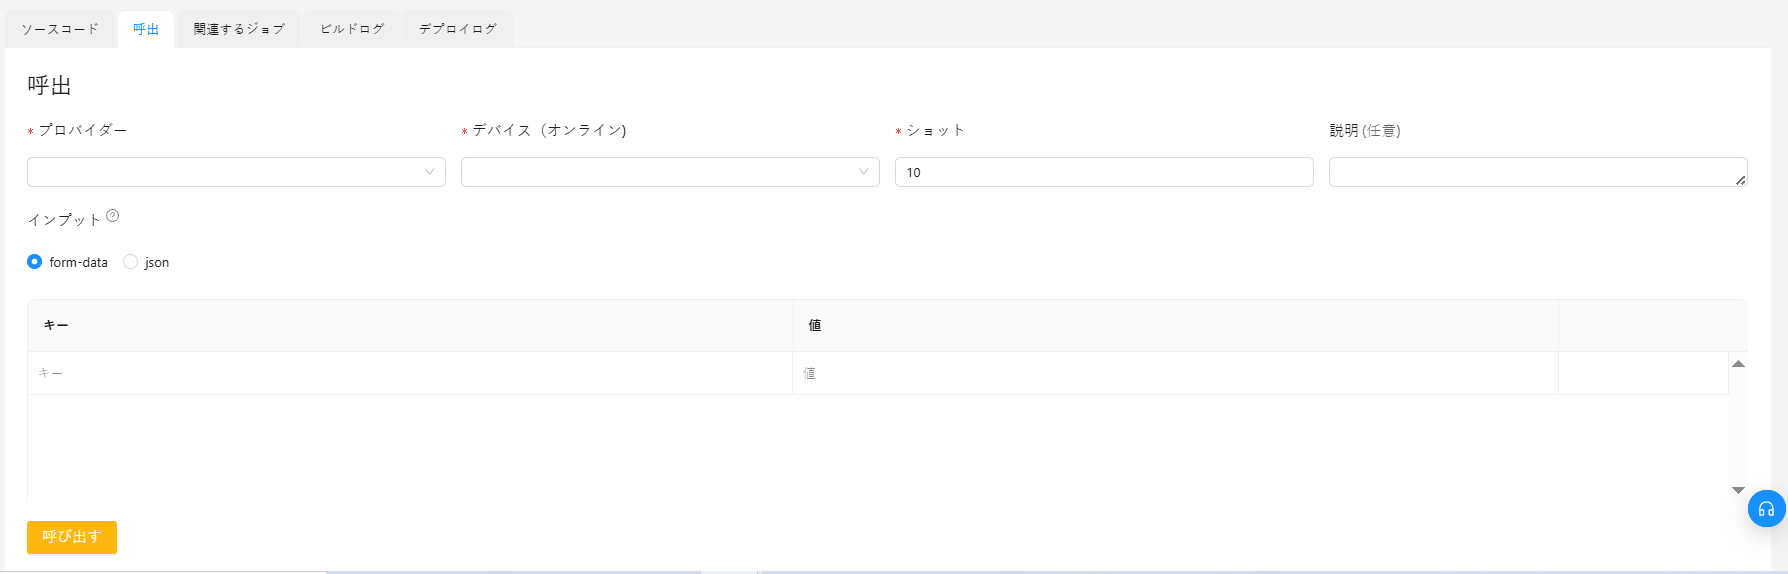Click the キー input cell in the table
This screenshot has height=574, width=1788.
point(410,373)
